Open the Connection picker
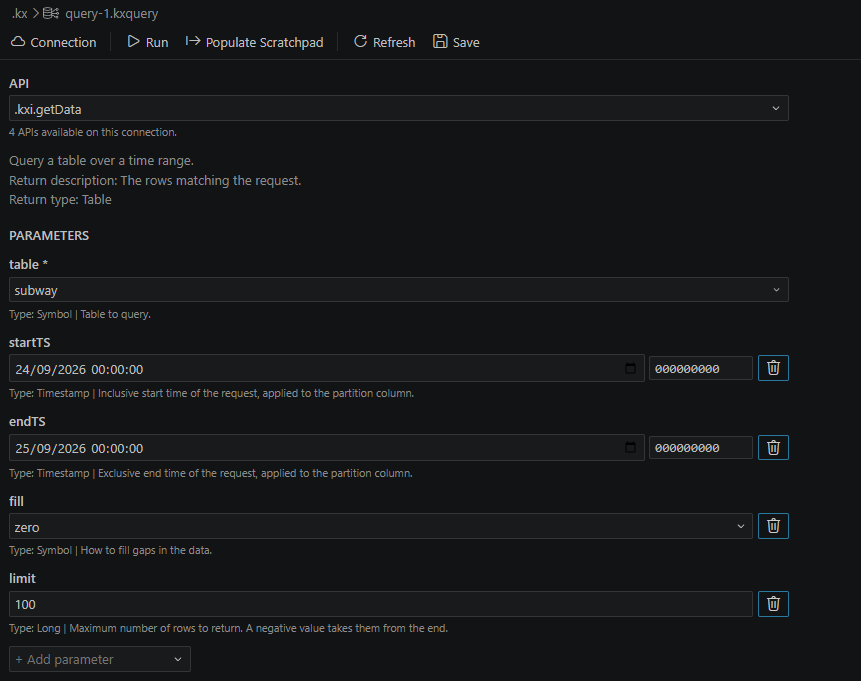 (x=54, y=42)
